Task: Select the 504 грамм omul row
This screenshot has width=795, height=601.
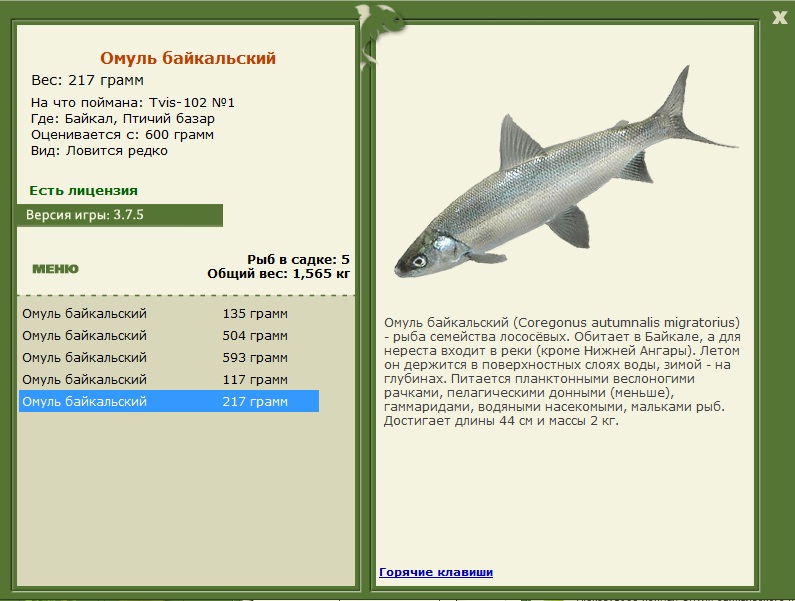Action: click(x=169, y=336)
